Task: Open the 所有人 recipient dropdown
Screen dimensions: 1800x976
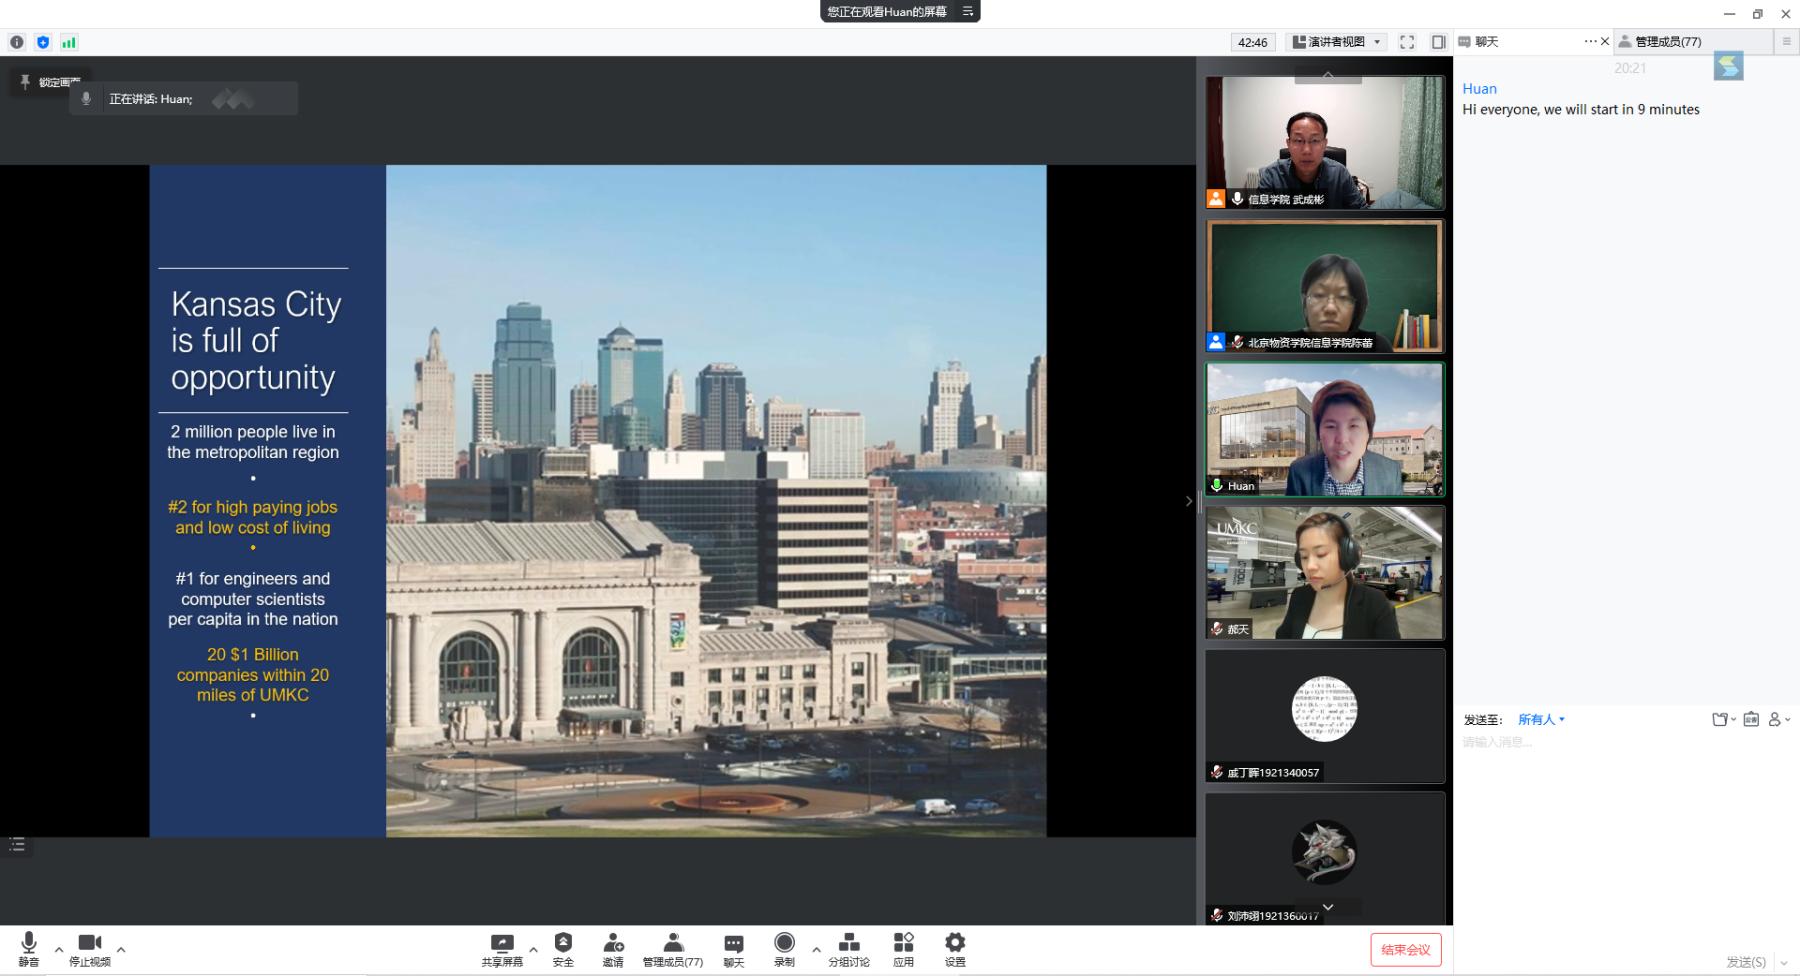Action: (1541, 719)
